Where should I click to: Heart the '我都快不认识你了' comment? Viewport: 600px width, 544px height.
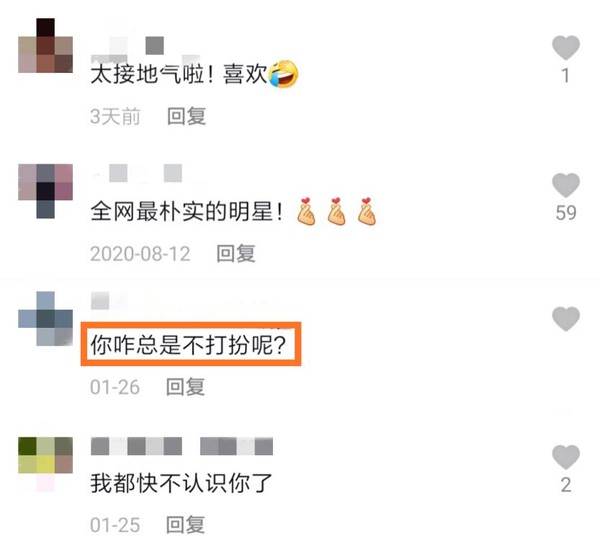566,457
